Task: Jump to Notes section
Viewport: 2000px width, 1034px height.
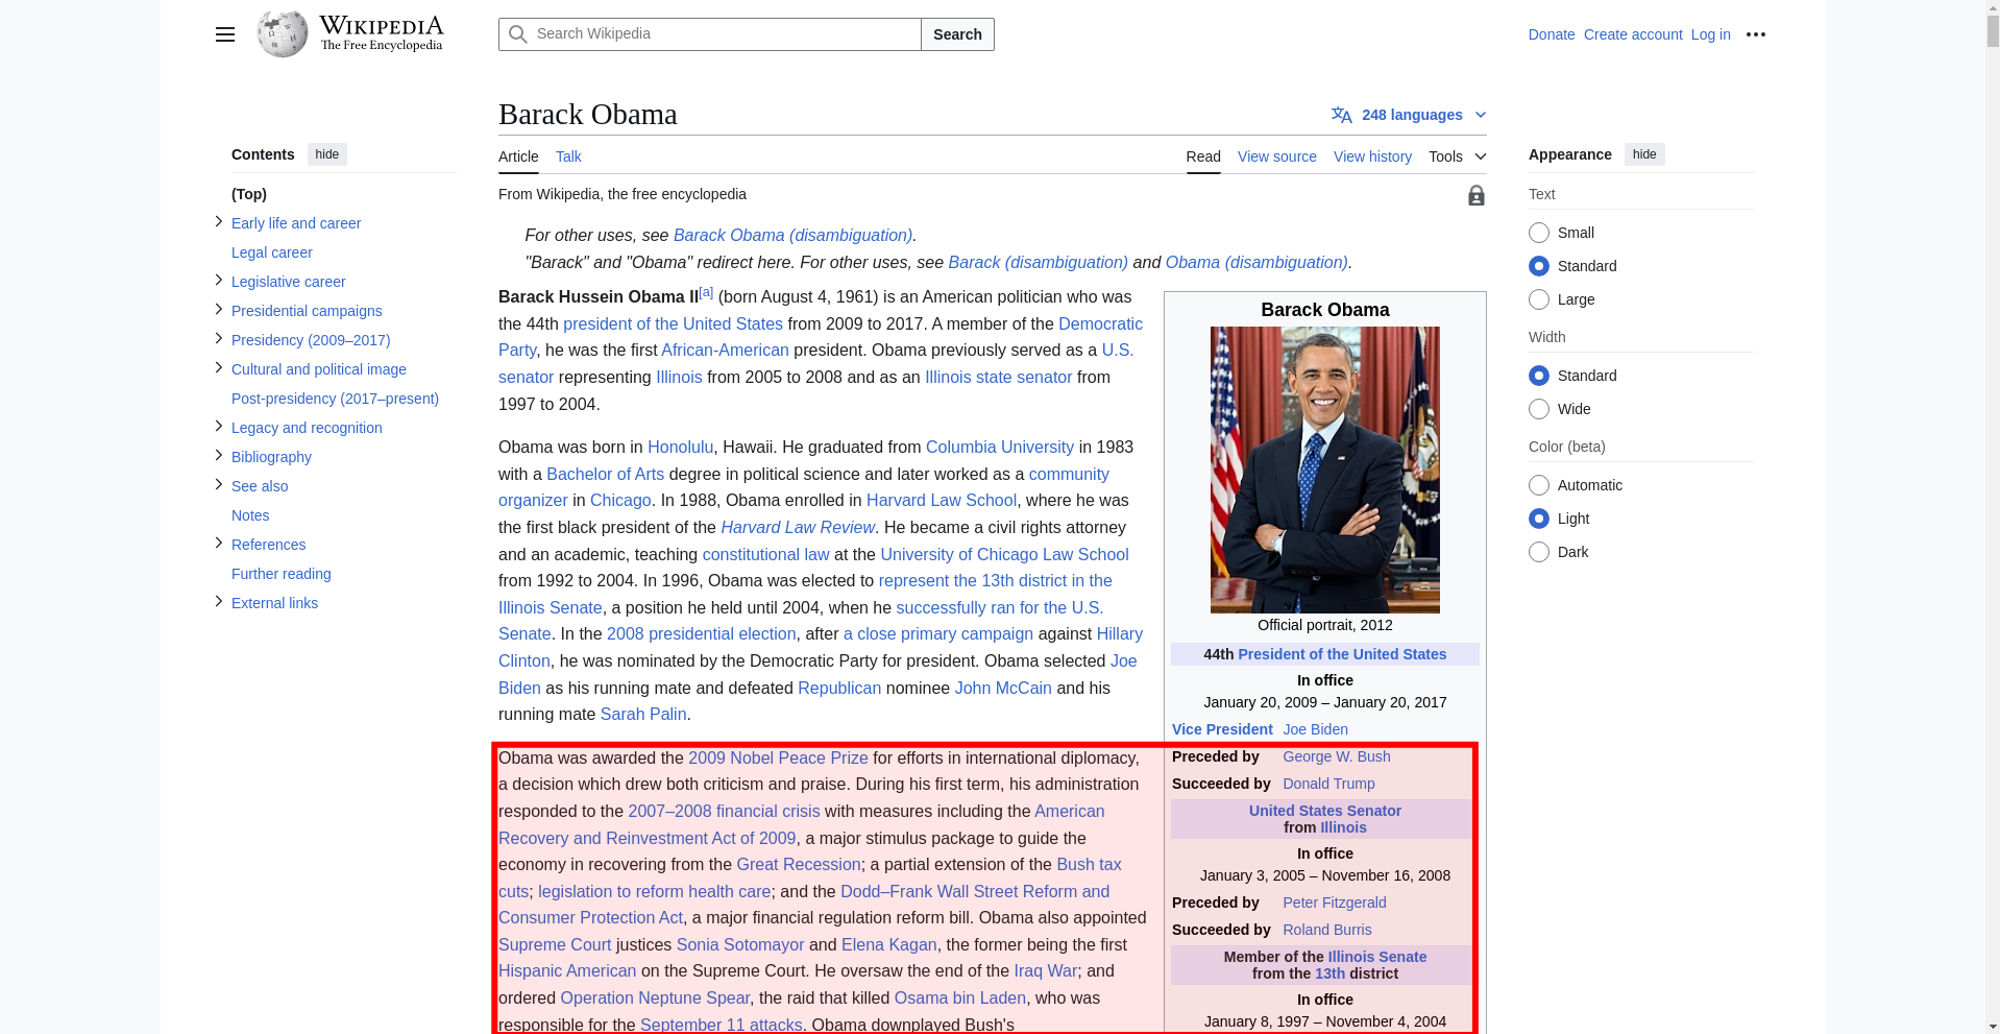Action: (250, 516)
